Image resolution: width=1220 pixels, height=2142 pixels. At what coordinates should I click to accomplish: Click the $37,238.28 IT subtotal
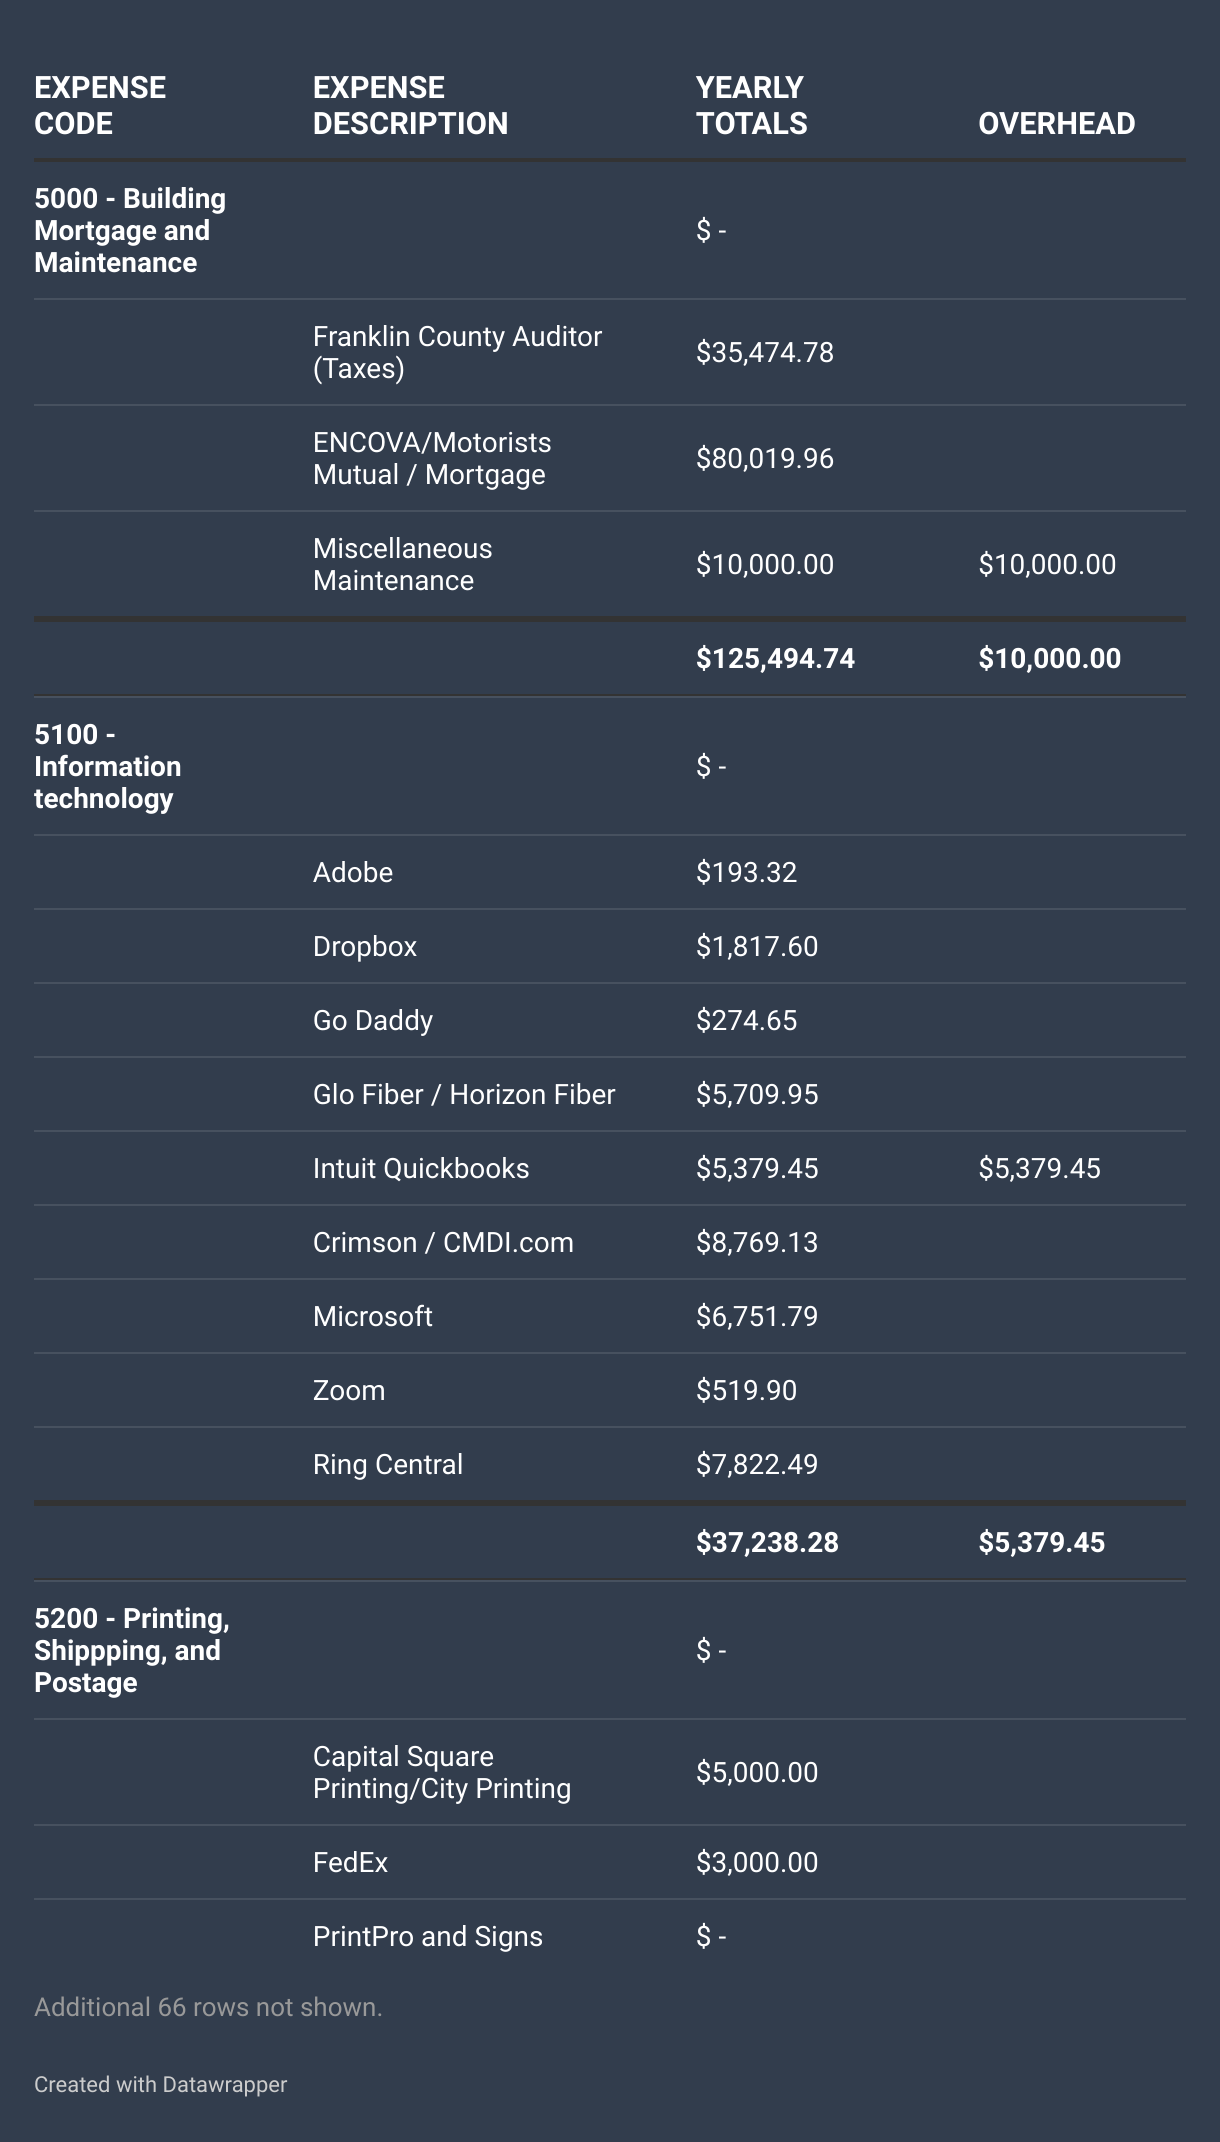tap(767, 1542)
